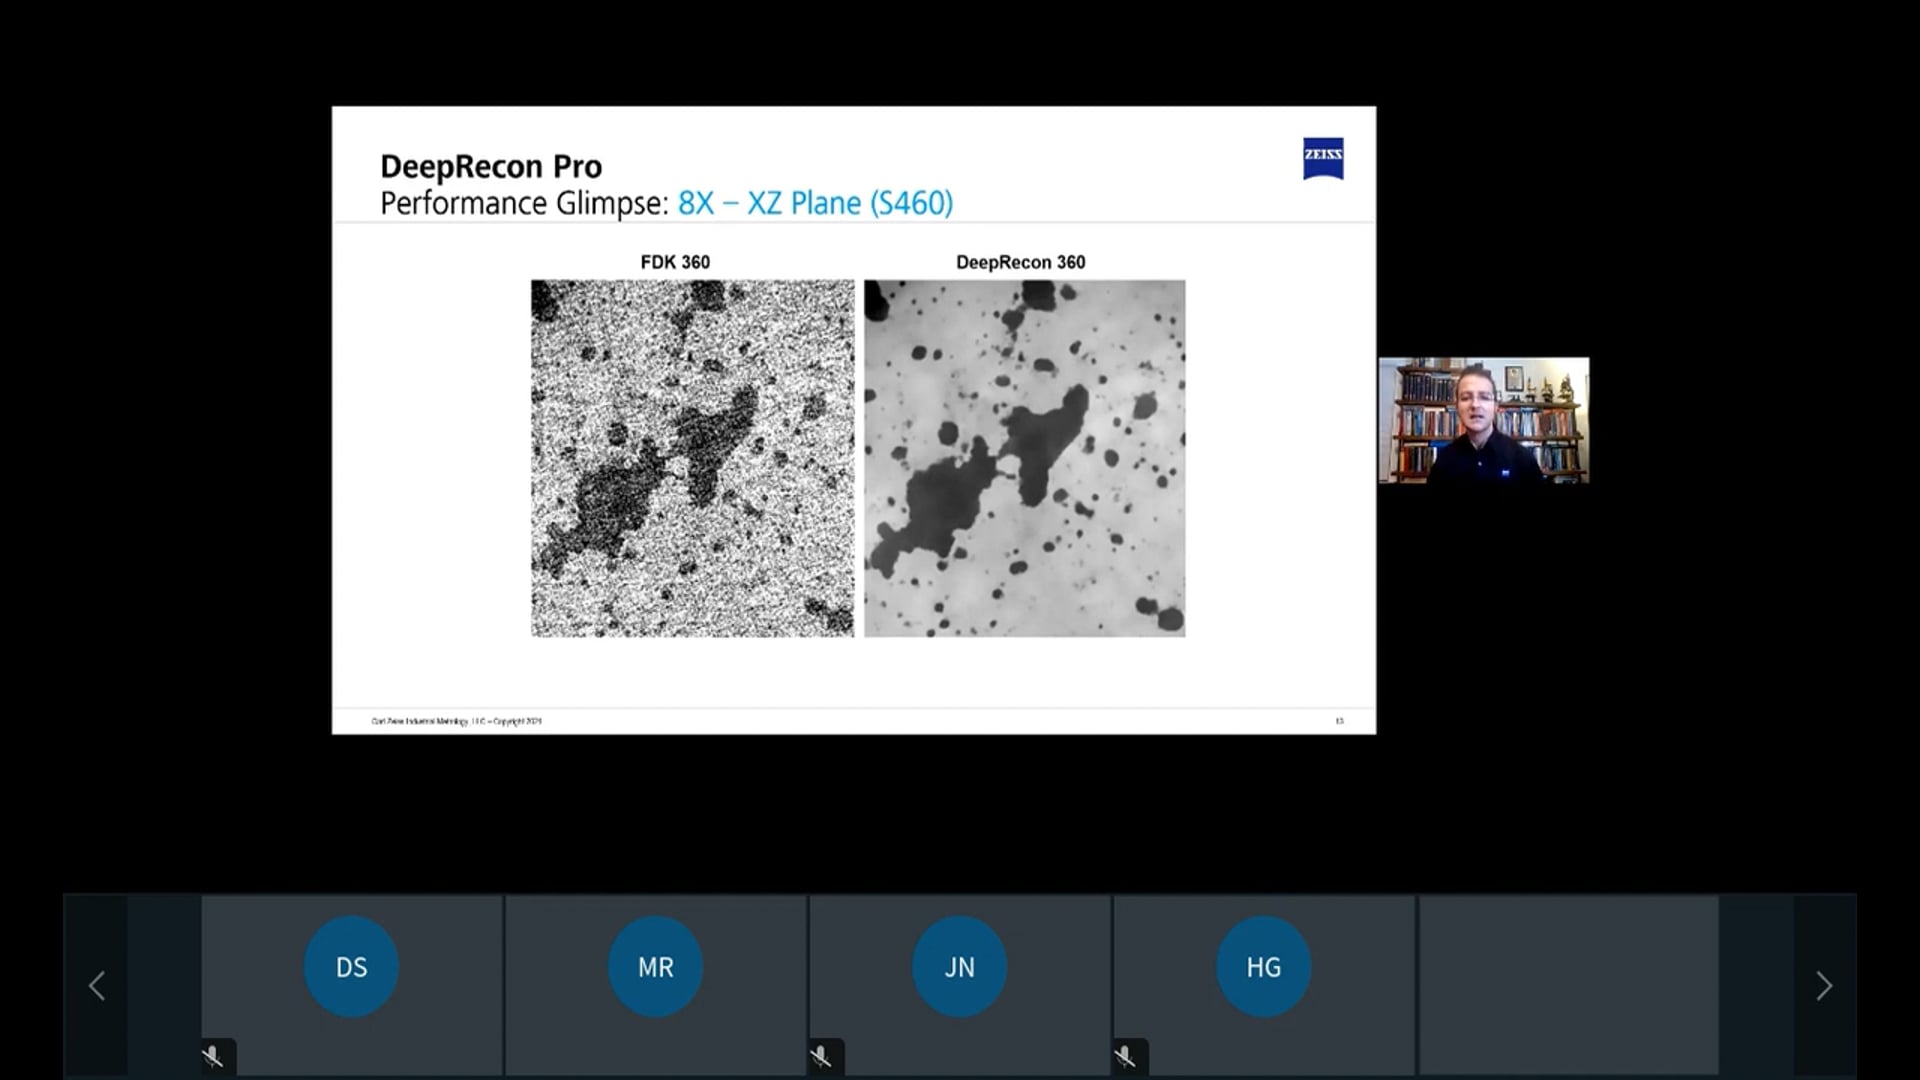1920x1080 pixels.
Task: Click the FDK 360 reconstruction image
Action: coord(693,458)
